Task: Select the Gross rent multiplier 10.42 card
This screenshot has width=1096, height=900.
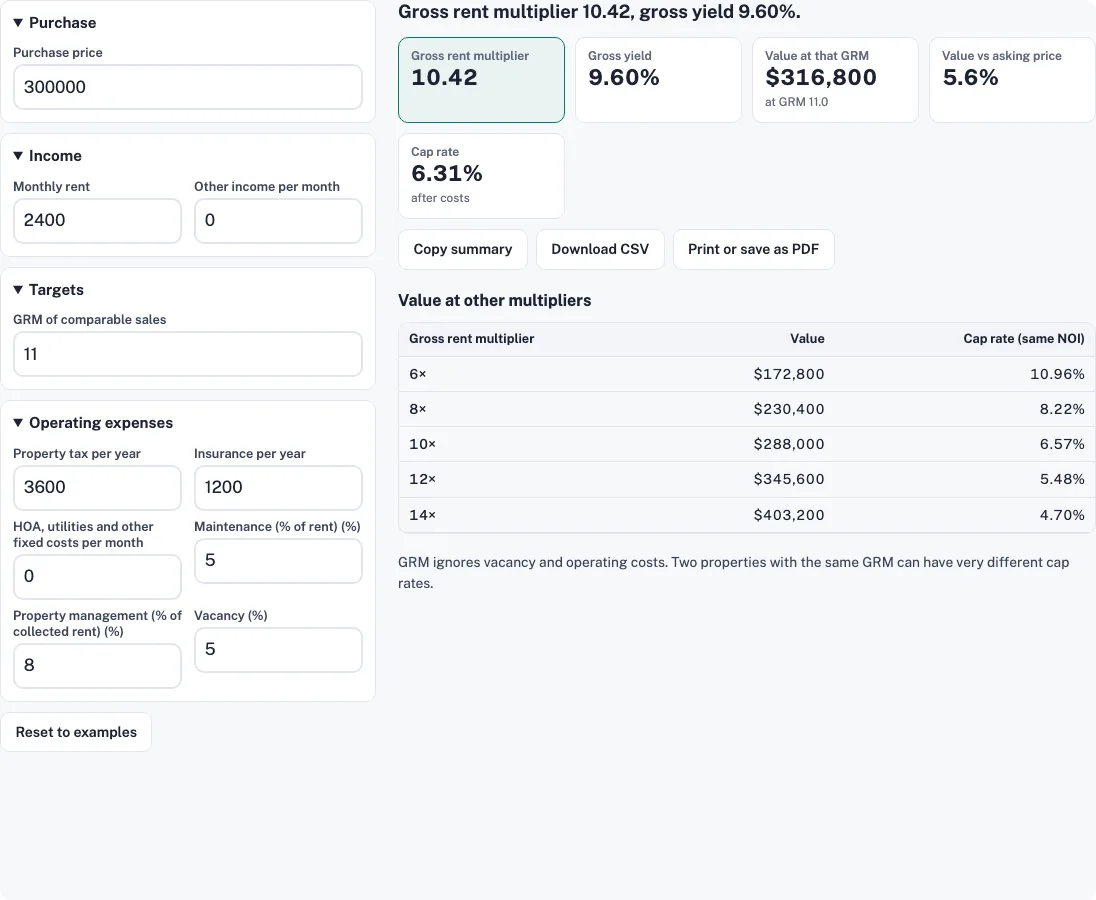Action: (x=481, y=80)
